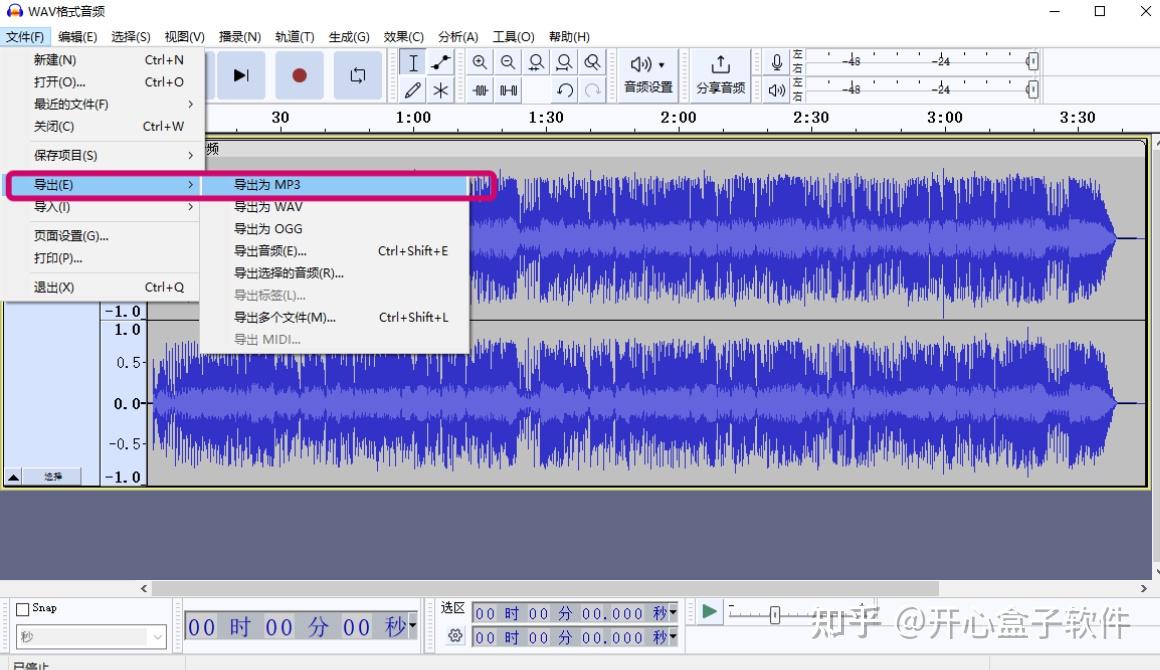Image resolution: width=1160 pixels, height=670 pixels.
Task: Open the selection start time format dropdown
Action: tap(672, 612)
